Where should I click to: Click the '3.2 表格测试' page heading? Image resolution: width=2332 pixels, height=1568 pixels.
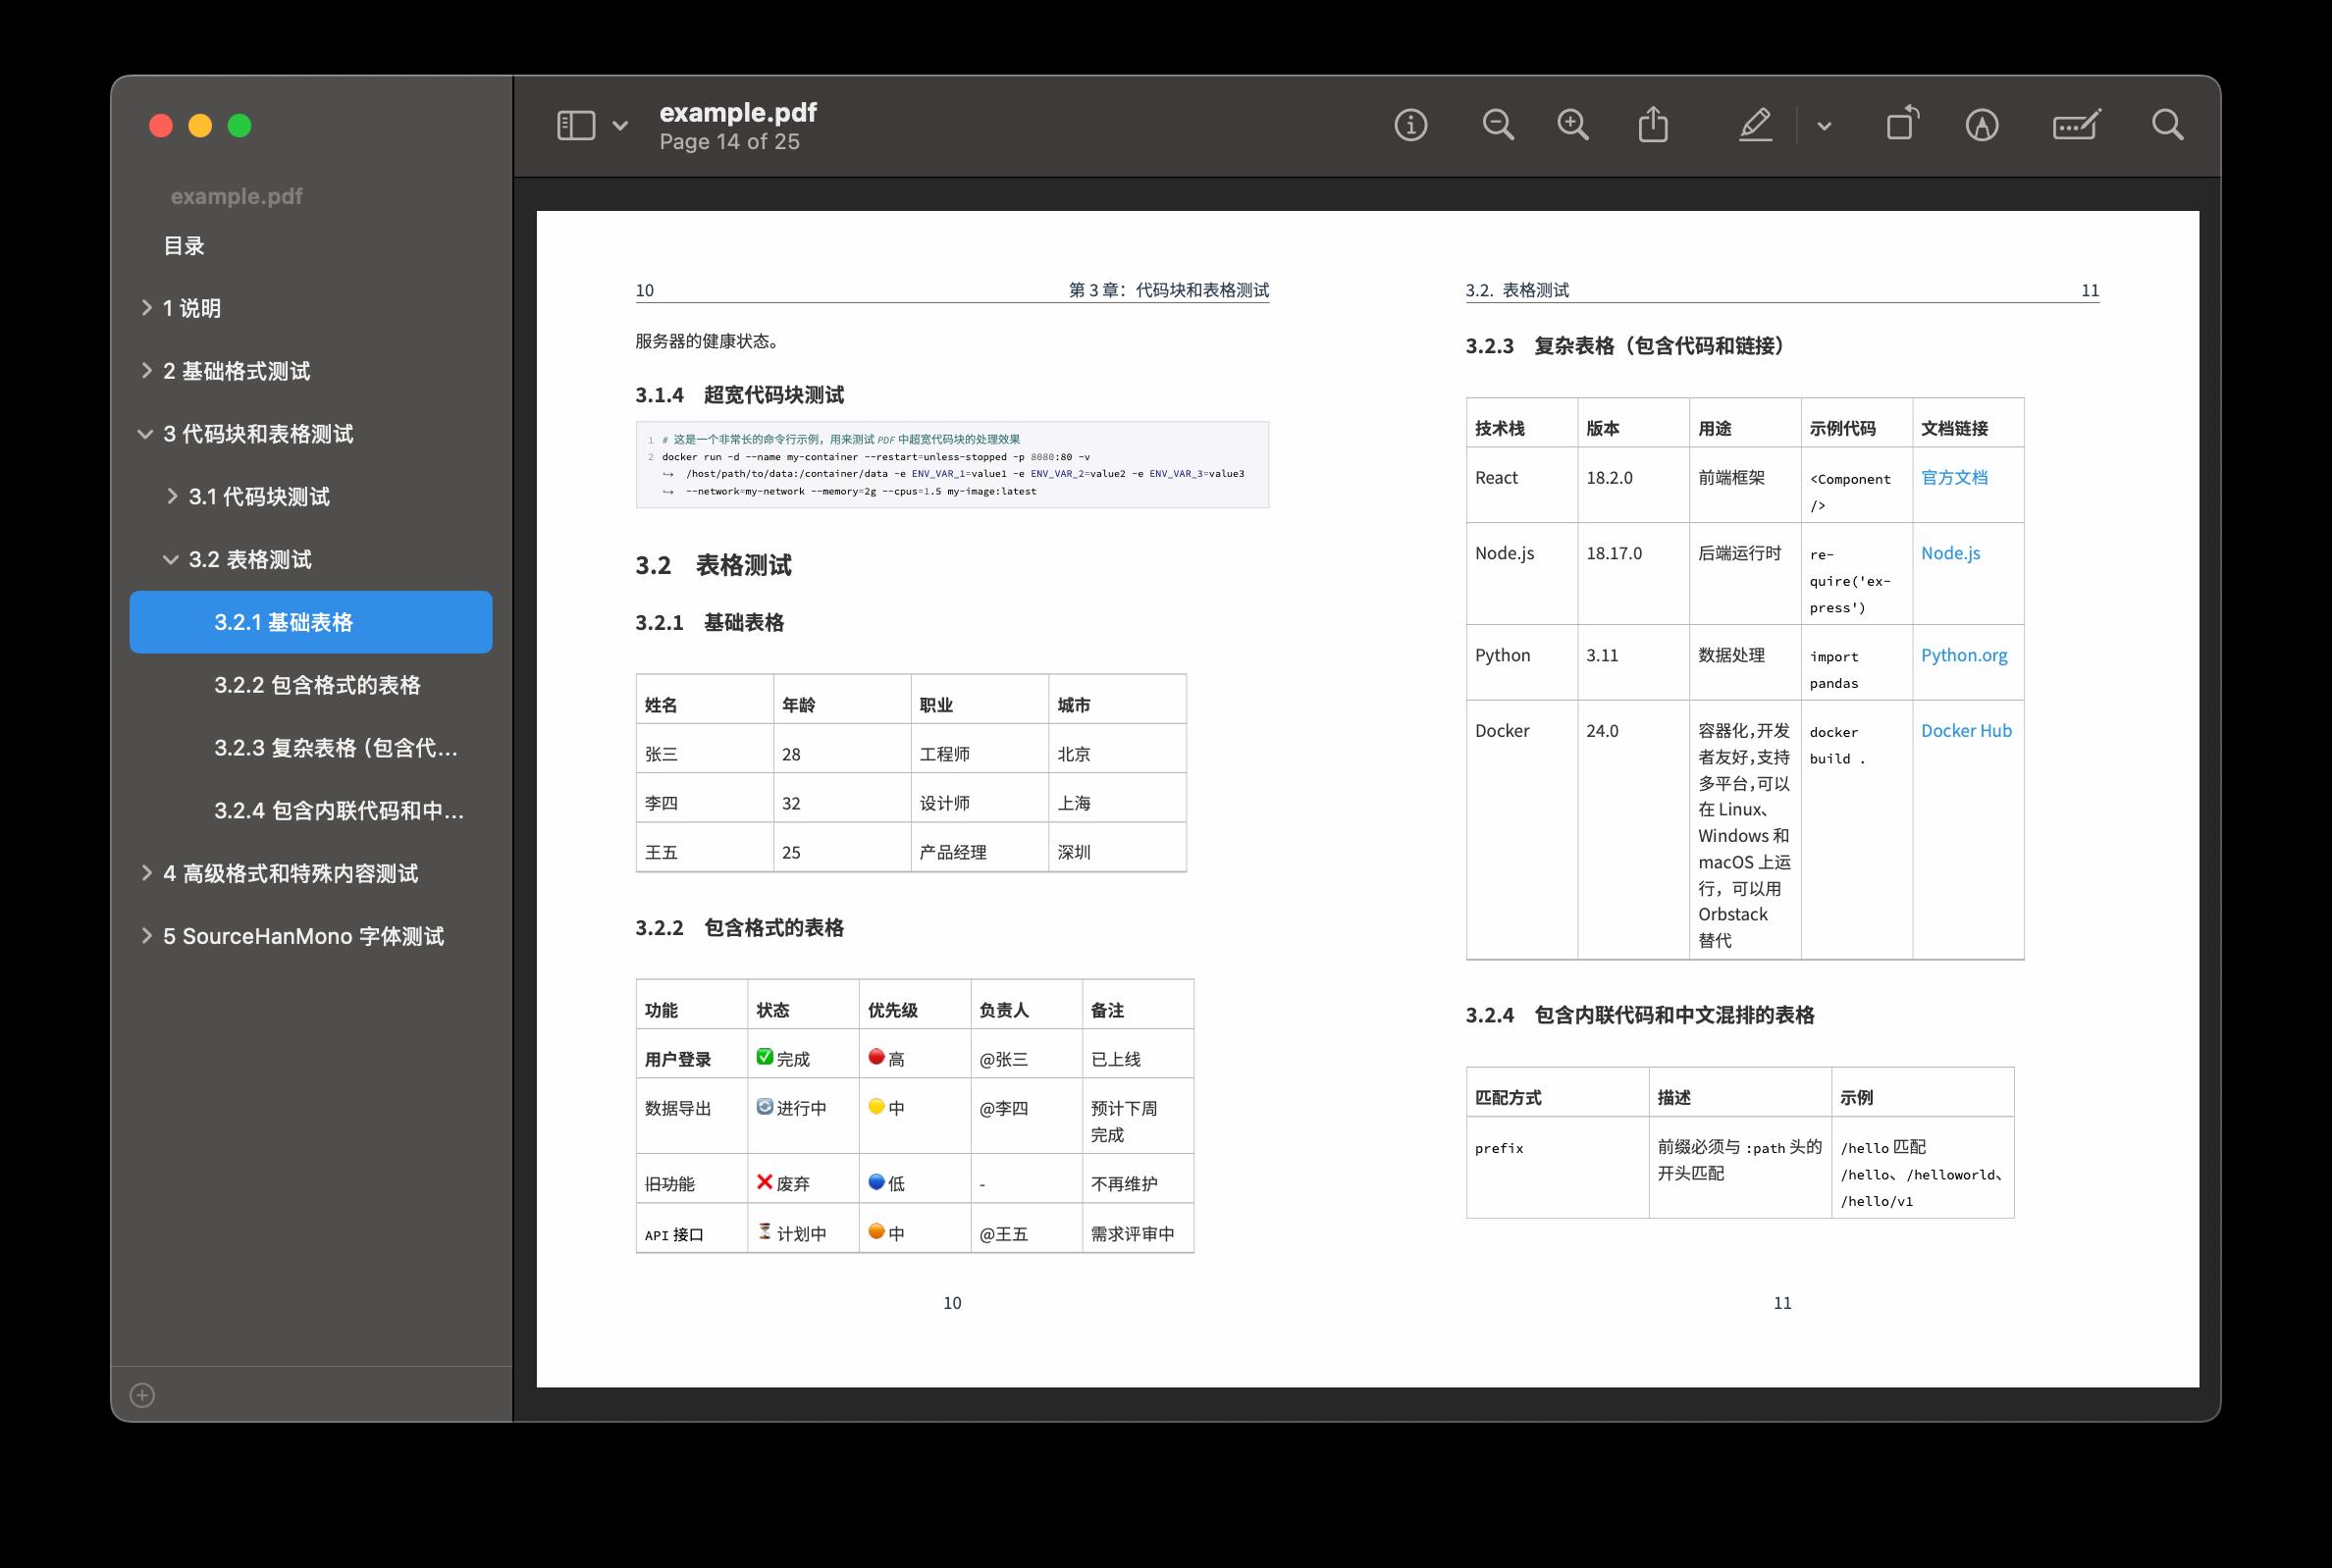coord(713,565)
